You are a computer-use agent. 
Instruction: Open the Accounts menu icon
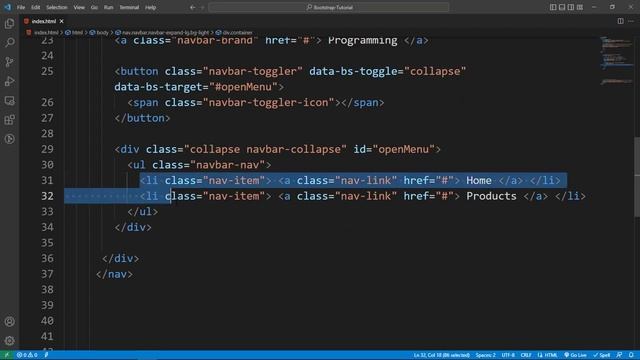[9, 322]
